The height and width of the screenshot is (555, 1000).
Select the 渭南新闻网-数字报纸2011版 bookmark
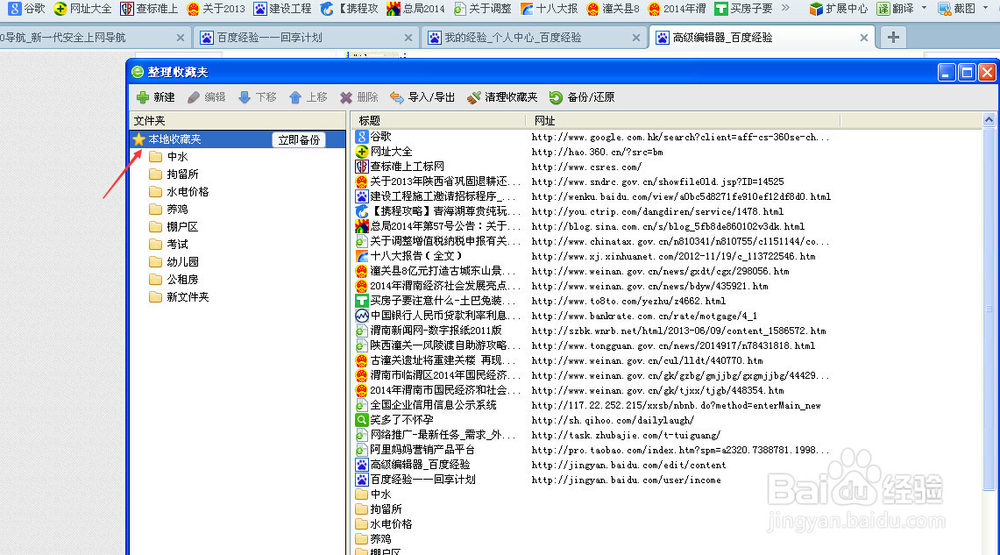point(436,330)
